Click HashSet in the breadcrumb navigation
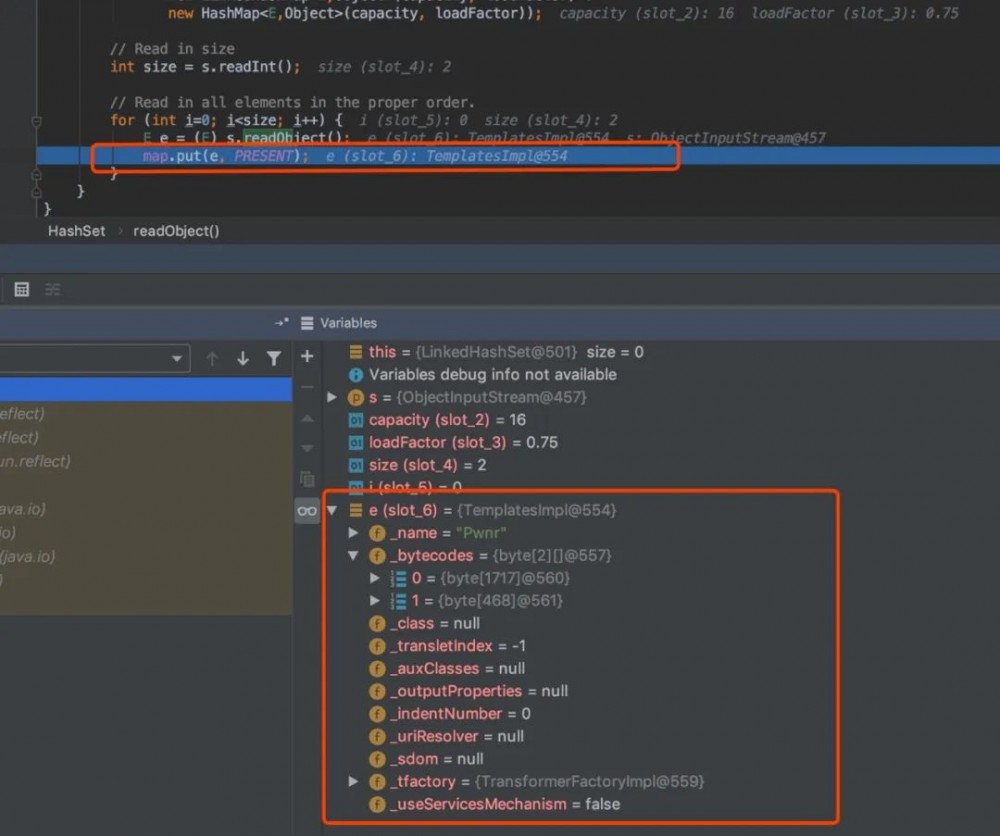The image size is (1000, 836). point(76,231)
